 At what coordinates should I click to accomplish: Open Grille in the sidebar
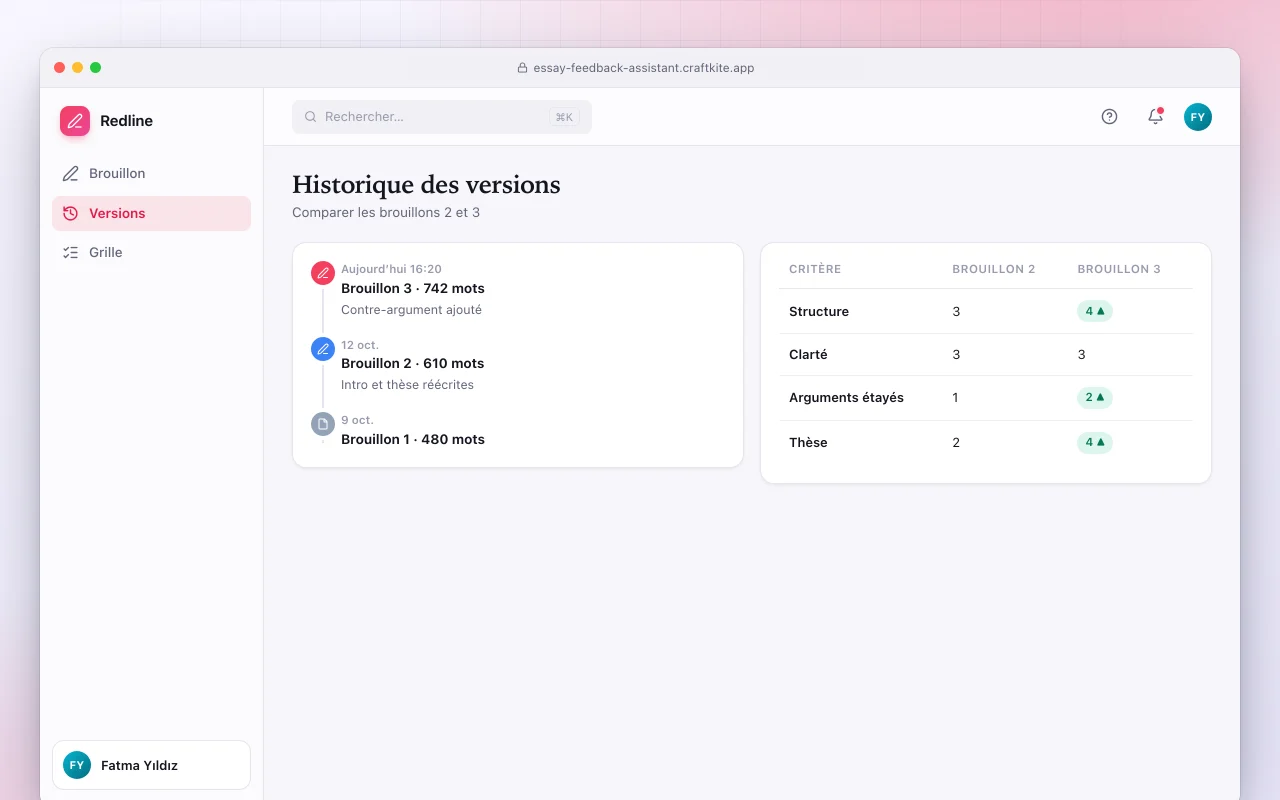[x=151, y=252]
